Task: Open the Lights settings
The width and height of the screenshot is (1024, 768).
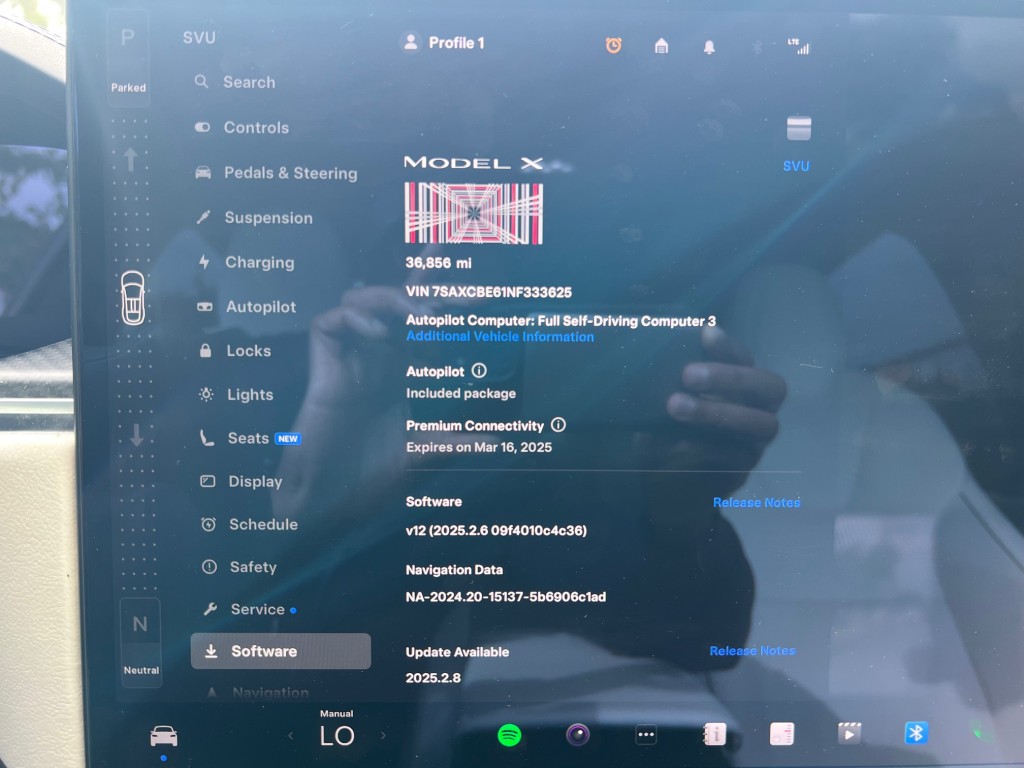Action: (x=236, y=394)
